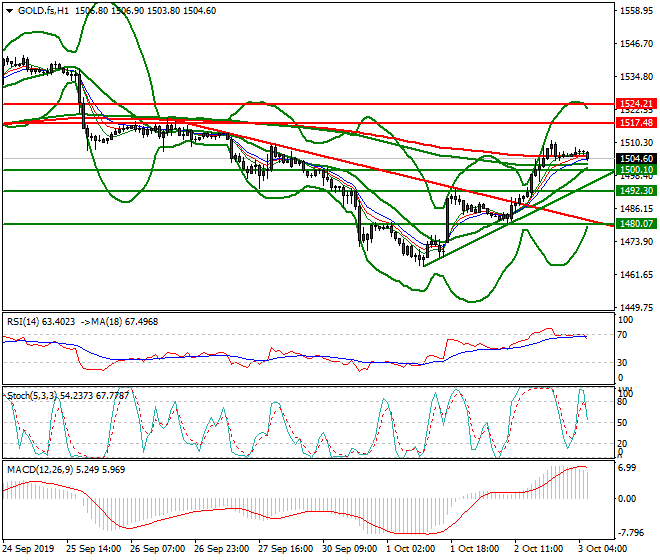Select the green 1500.10 level label
The height and width of the screenshot is (560, 660).
pos(636,171)
